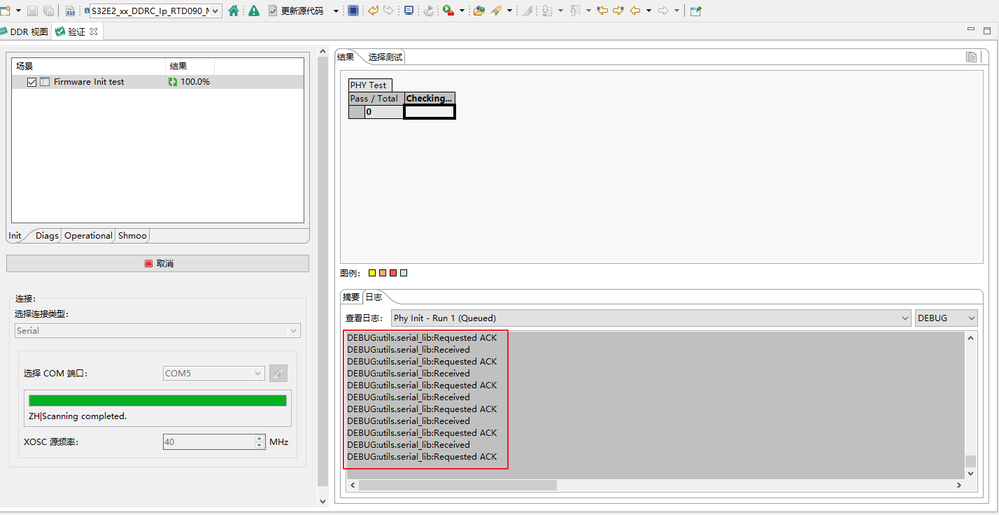
Task: Click the Forward navigation arrow icon
Action: click(x=663, y=11)
